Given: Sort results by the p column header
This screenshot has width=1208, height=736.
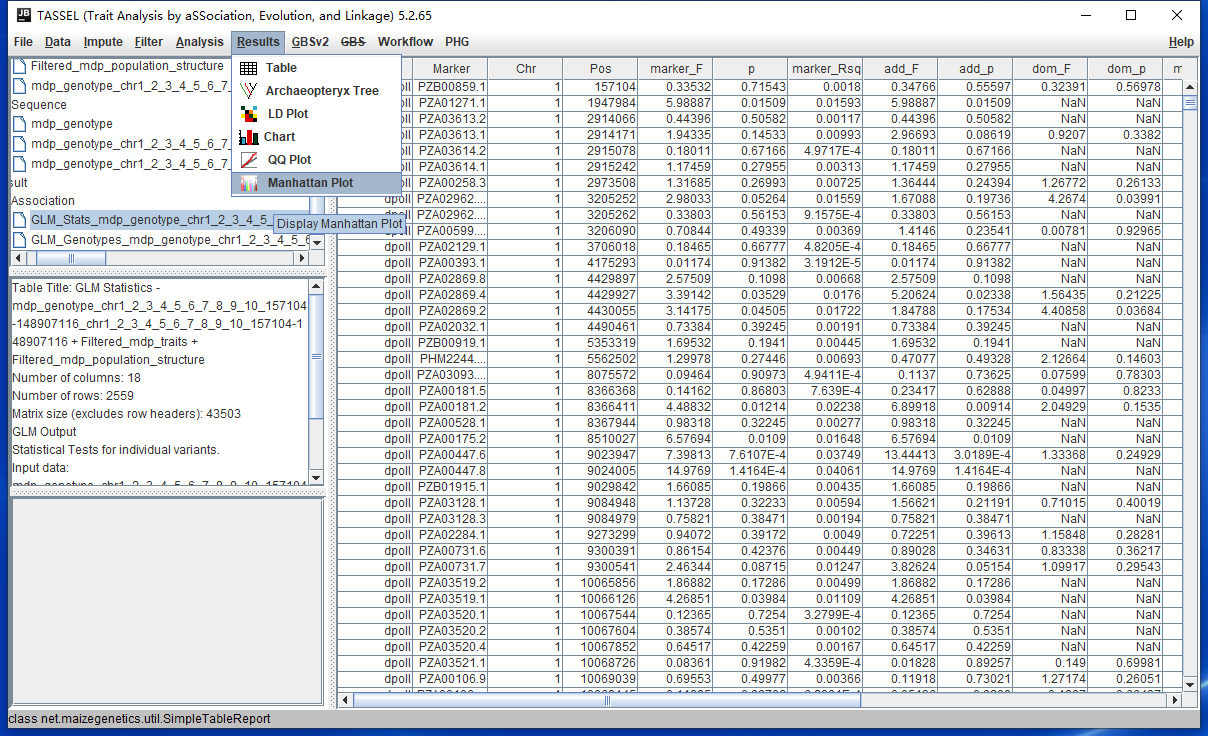Looking at the screenshot, I should click(751, 68).
